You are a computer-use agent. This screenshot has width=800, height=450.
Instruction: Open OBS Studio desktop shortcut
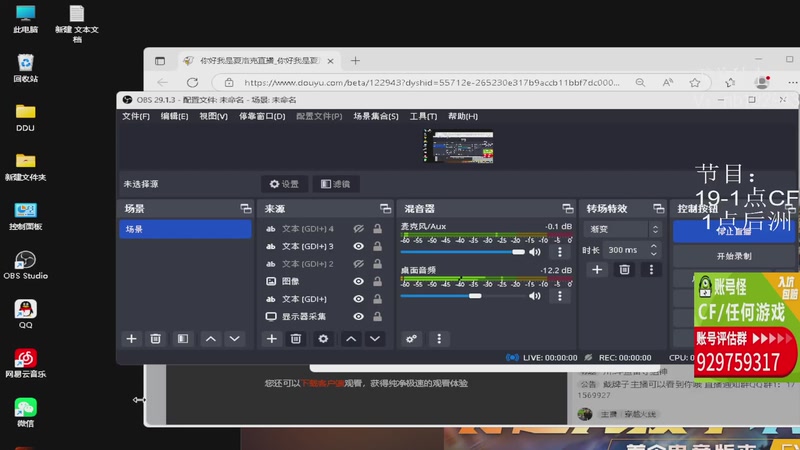click(x=26, y=265)
